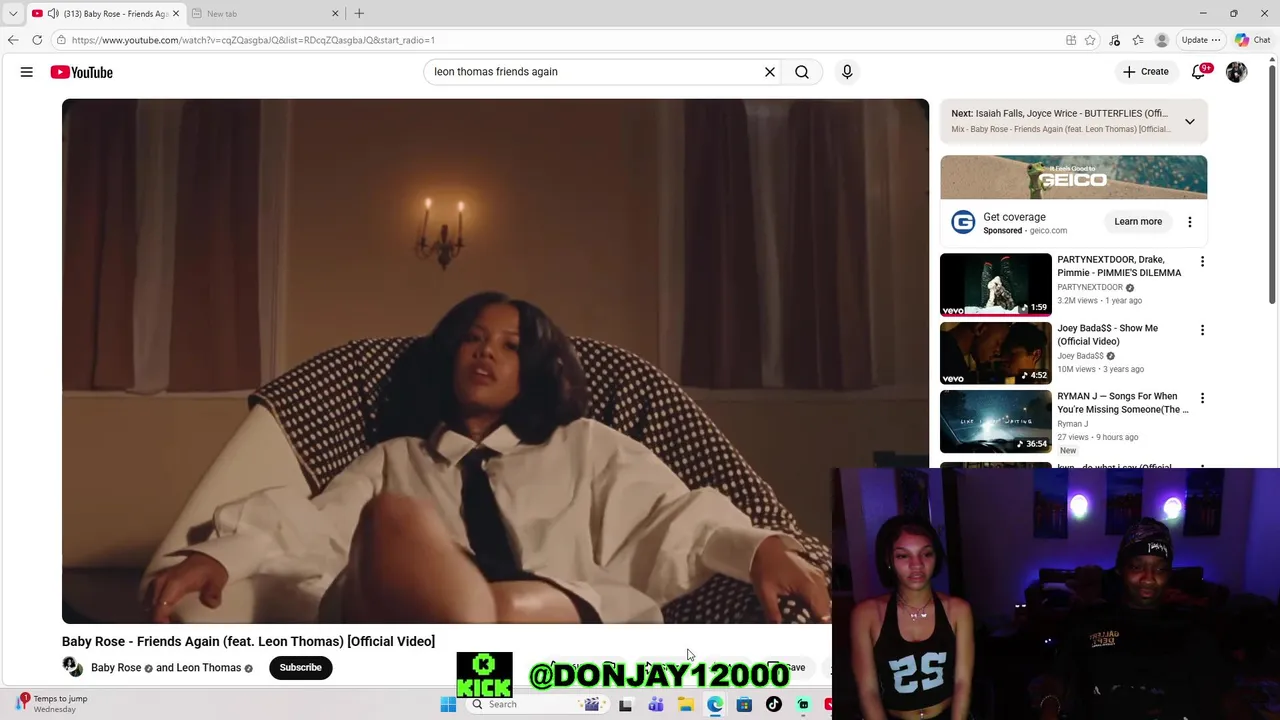Open the YouTube account avatar menu
This screenshot has width=1280, height=720.
click(x=1237, y=72)
